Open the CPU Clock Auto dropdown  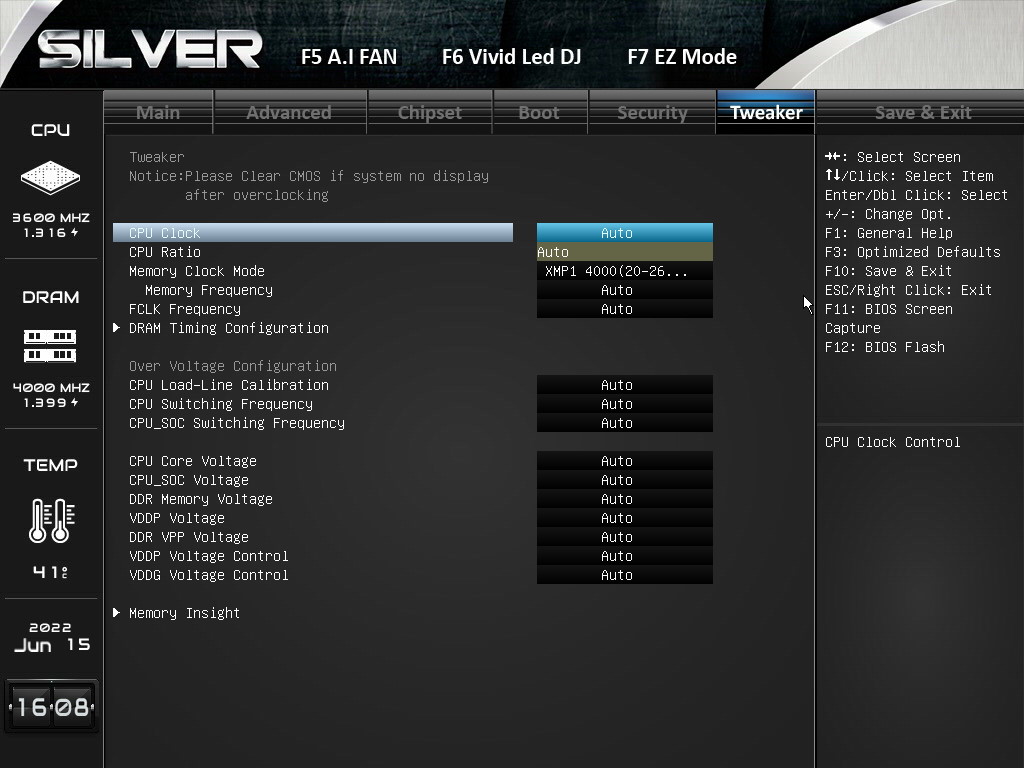pyautogui.click(x=624, y=233)
